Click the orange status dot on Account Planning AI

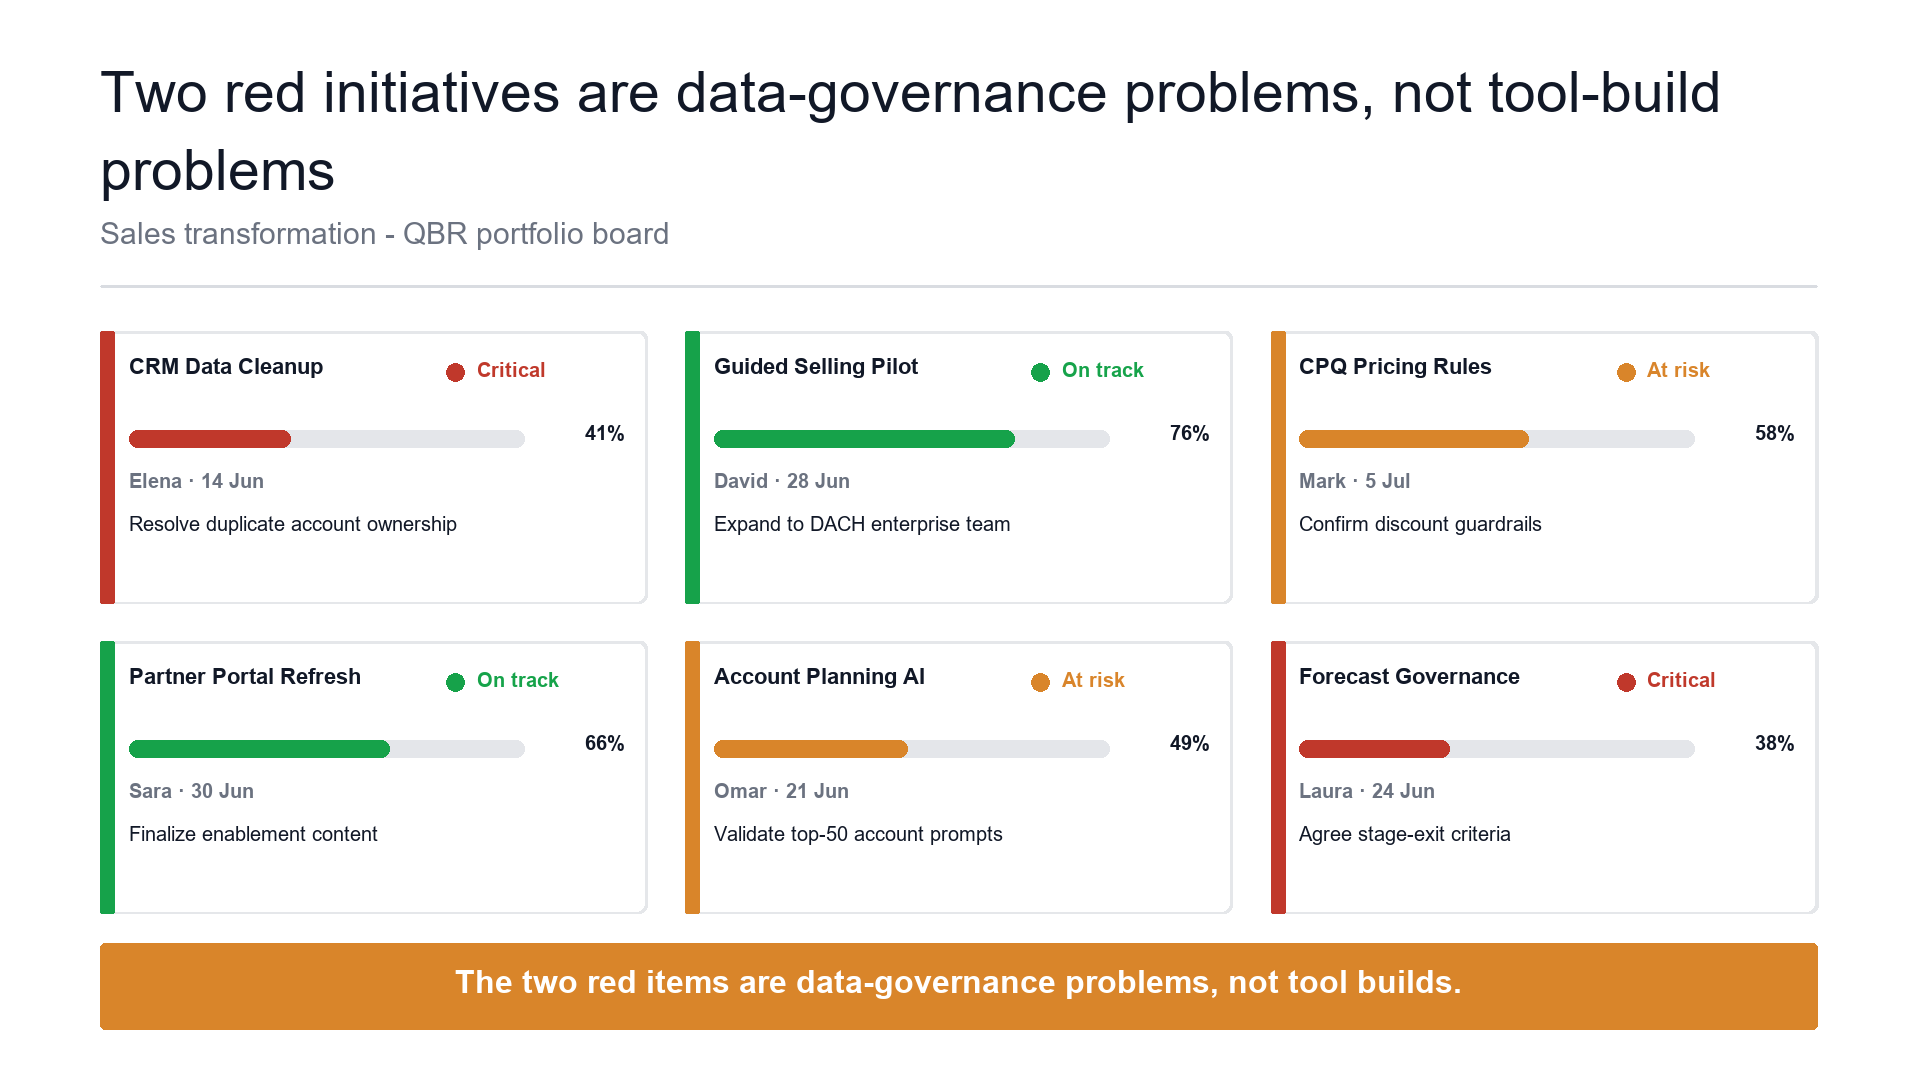point(1040,682)
